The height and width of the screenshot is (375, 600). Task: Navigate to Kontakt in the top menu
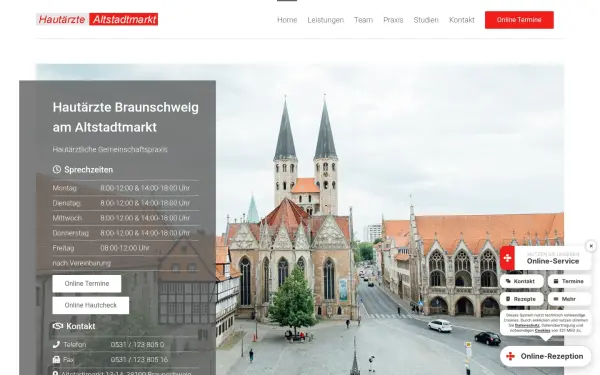point(461,20)
